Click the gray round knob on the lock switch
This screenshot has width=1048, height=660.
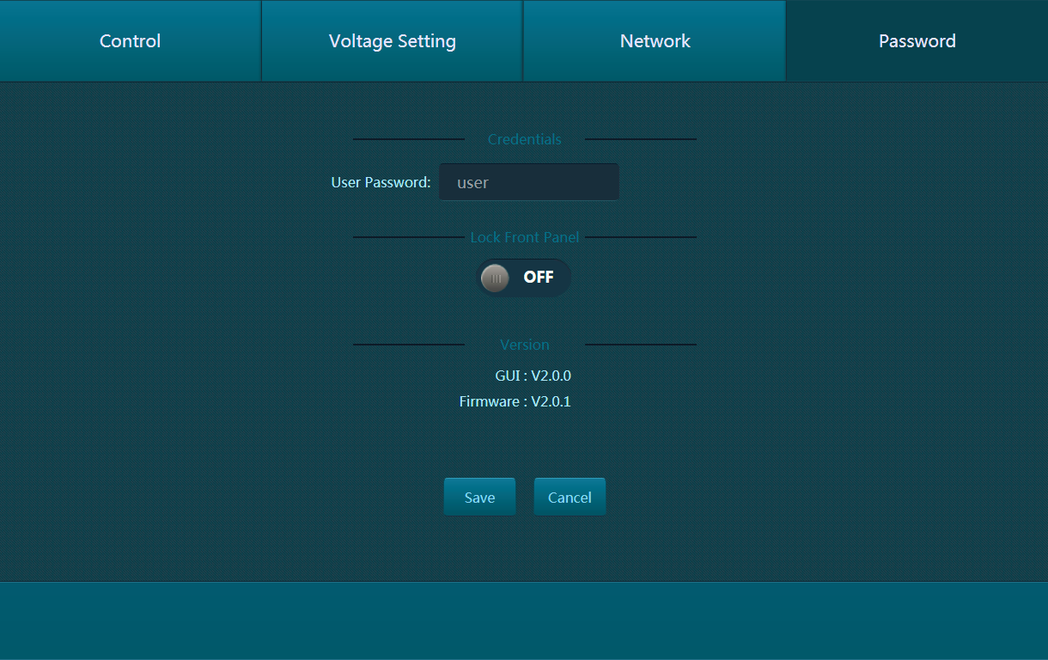coord(495,278)
